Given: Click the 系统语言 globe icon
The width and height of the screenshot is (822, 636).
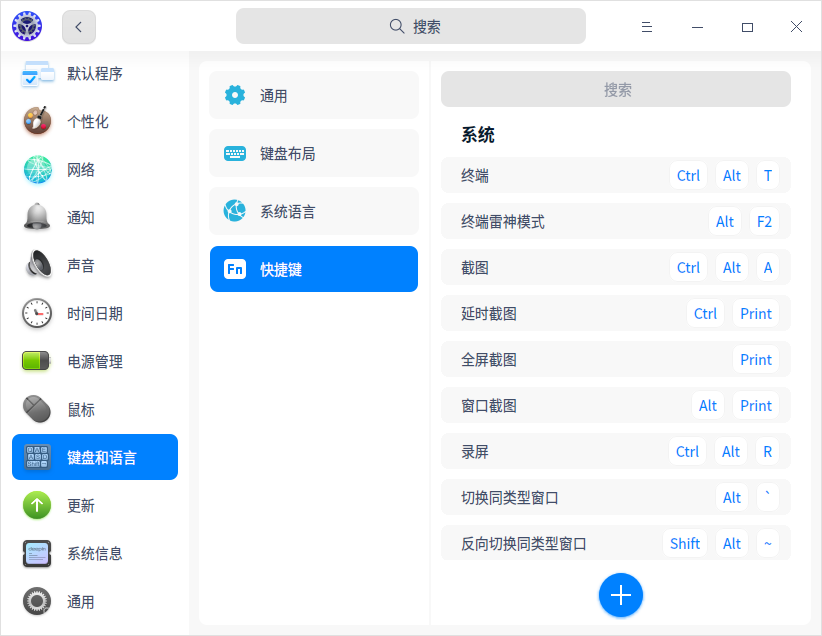Looking at the screenshot, I should click(235, 211).
